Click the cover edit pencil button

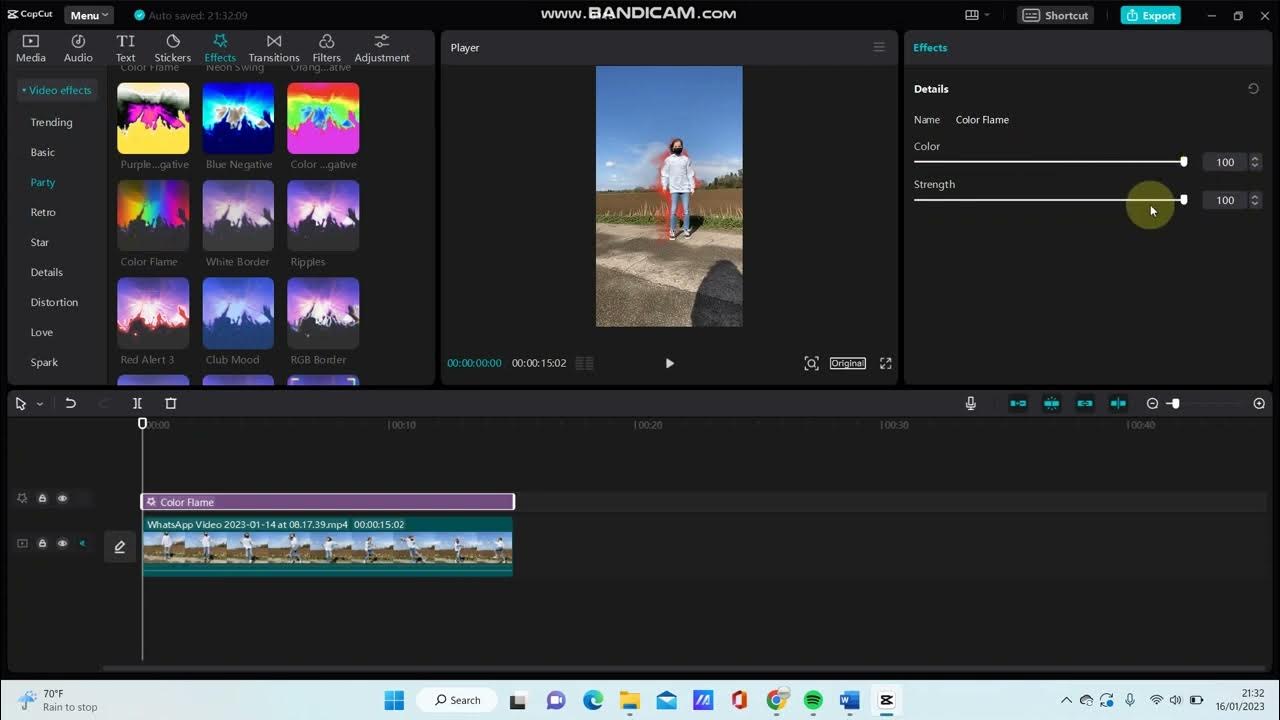(x=120, y=547)
